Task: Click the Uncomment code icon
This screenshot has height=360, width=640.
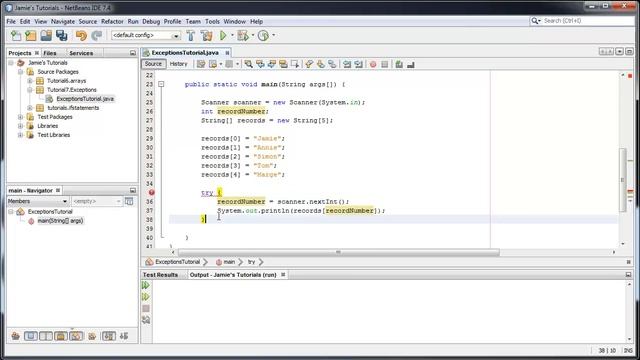Action: [411, 64]
